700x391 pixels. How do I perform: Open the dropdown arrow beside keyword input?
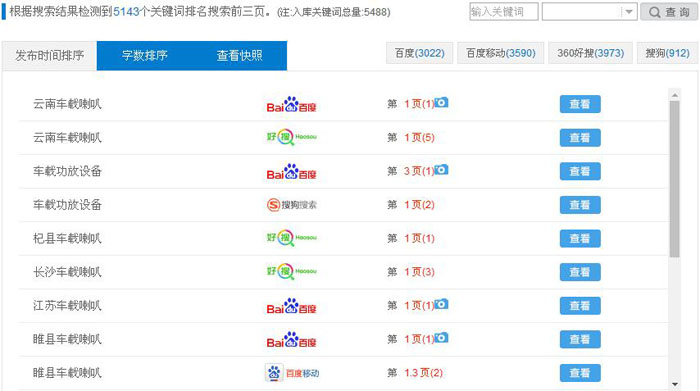629,12
